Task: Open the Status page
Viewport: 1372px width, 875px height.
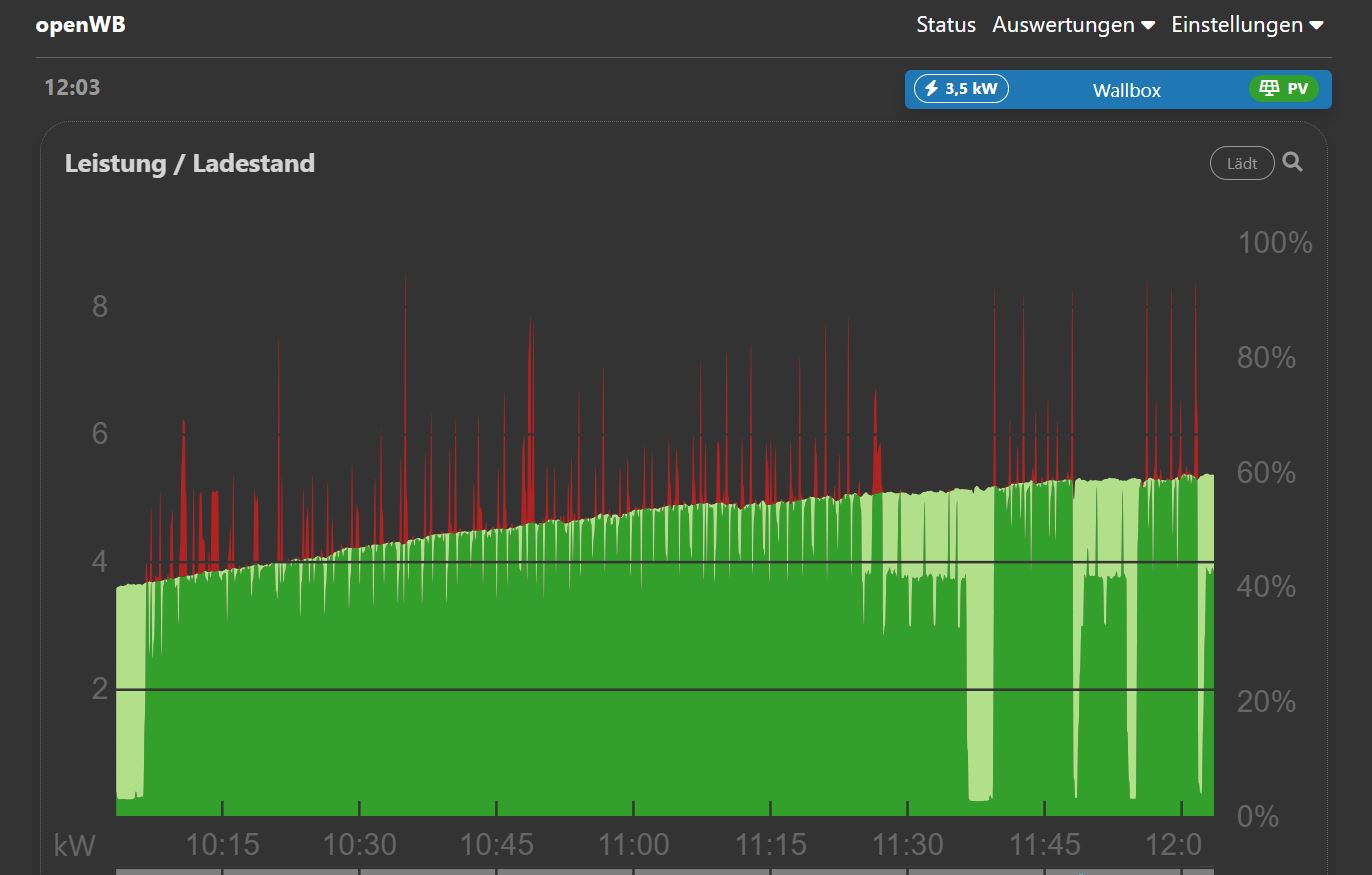Action: tap(945, 25)
